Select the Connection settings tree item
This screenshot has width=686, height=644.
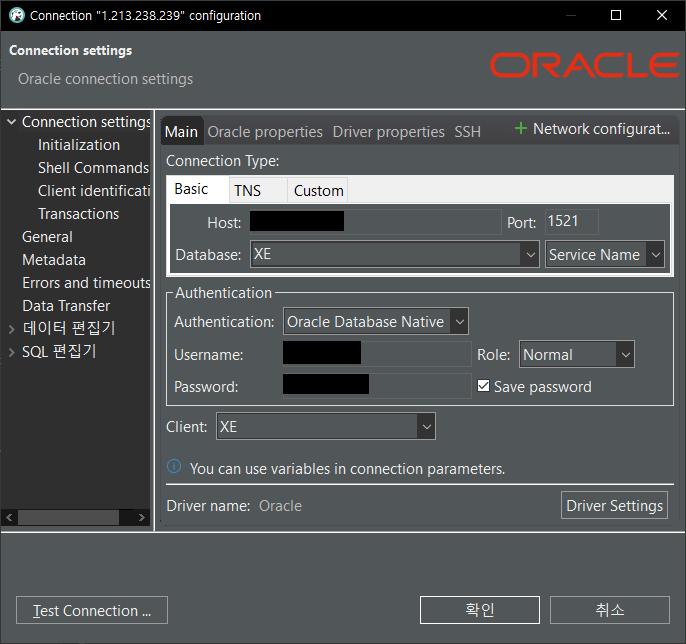(86, 122)
